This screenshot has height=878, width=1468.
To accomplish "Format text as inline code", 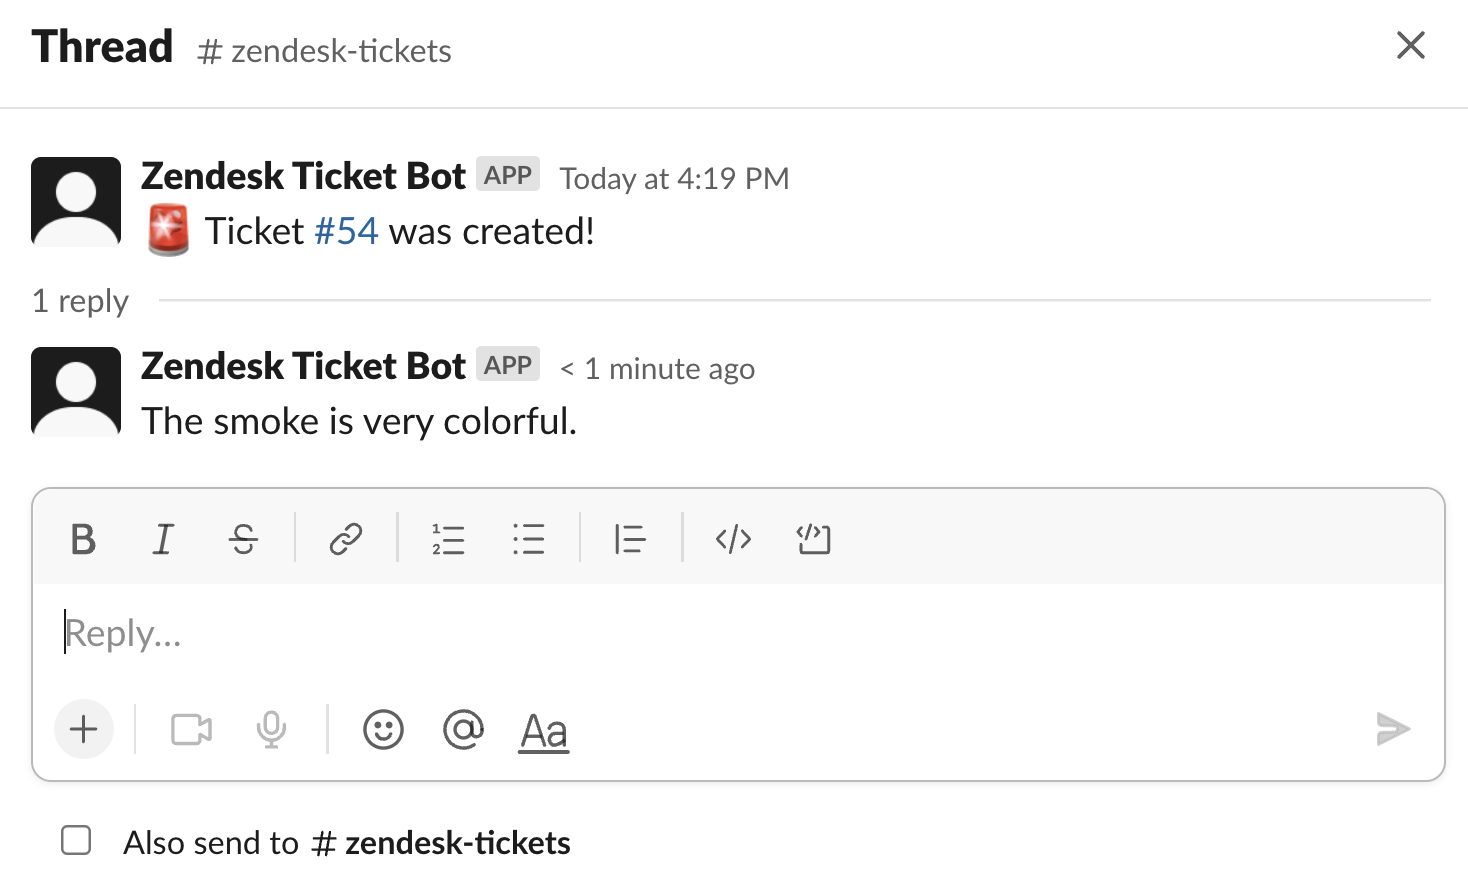I will coord(733,539).
